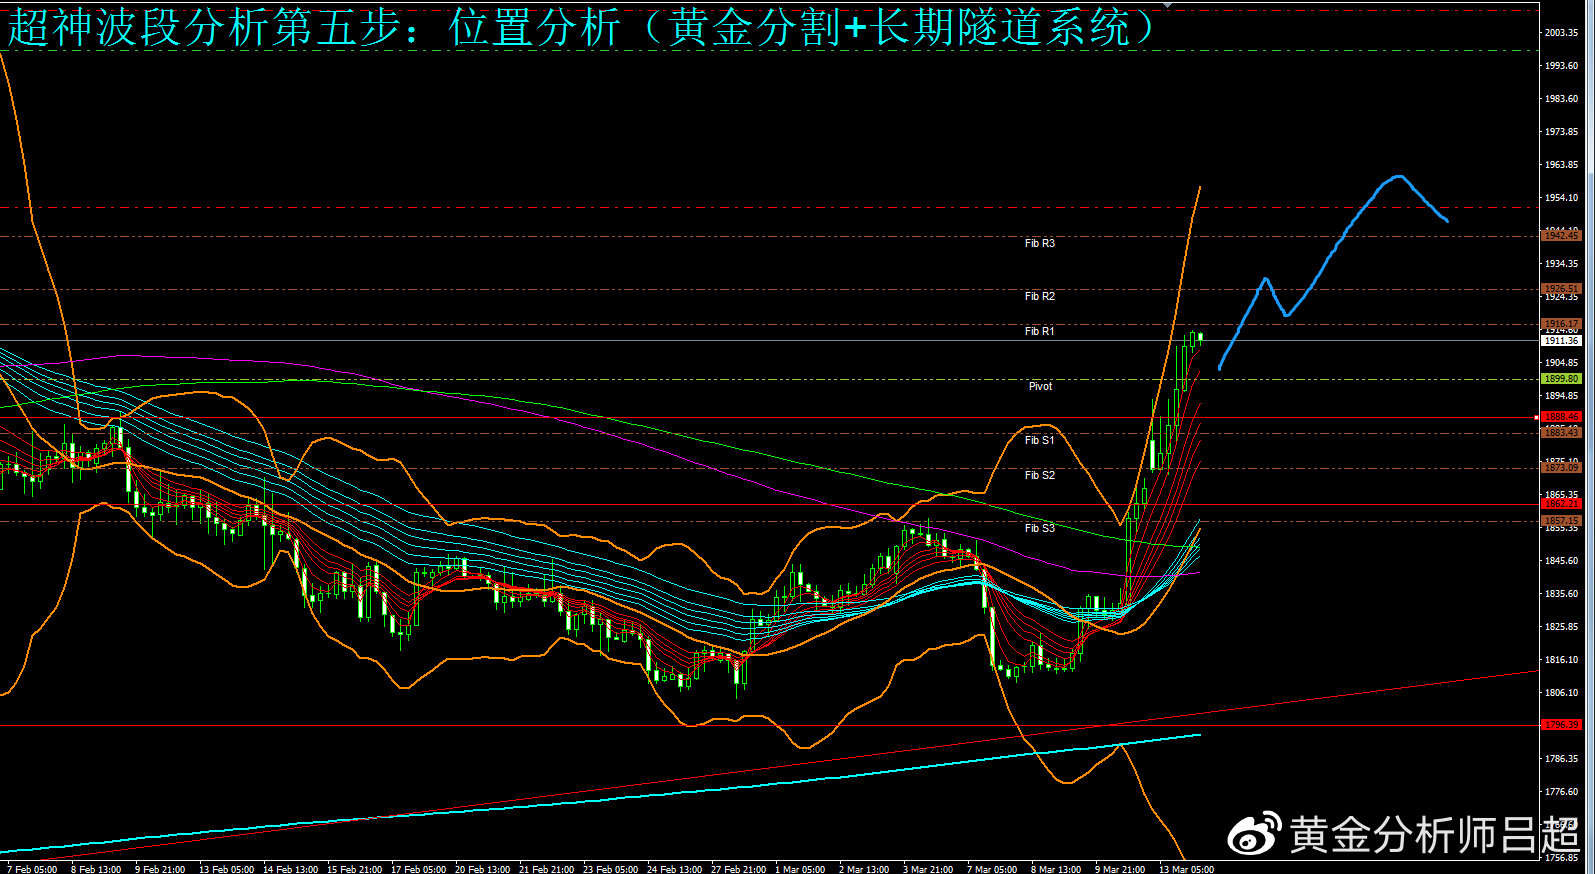Select the 1983.60 price axis value

pyautogui.click(x=1561, y=99)
